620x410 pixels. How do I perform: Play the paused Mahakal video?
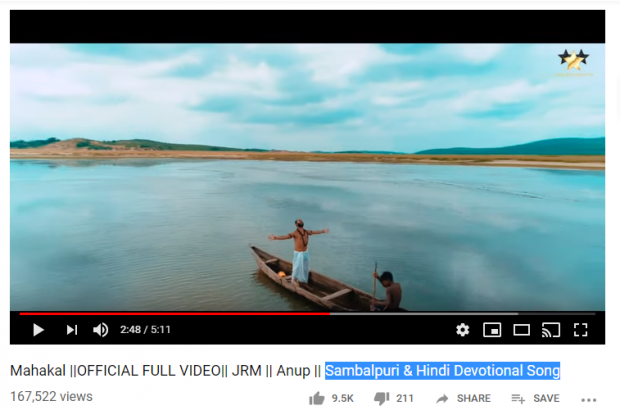pyautogui.click(x=38, y=329)
